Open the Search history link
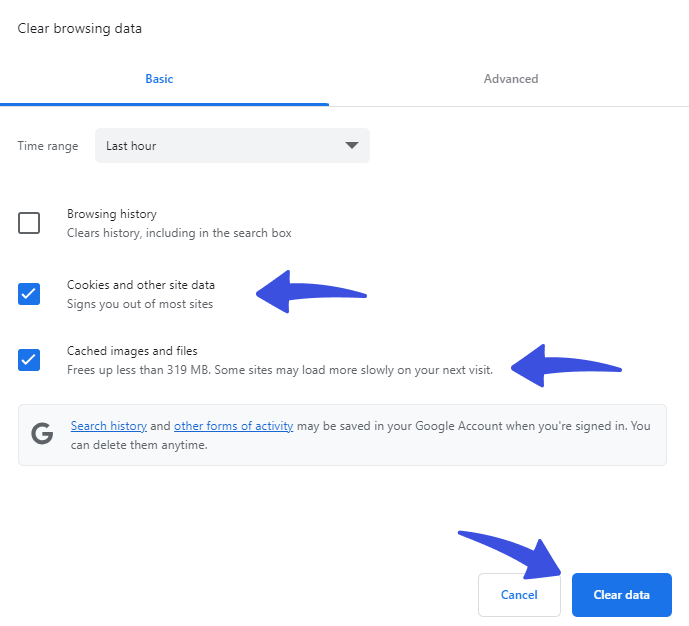 click(109, 426)
